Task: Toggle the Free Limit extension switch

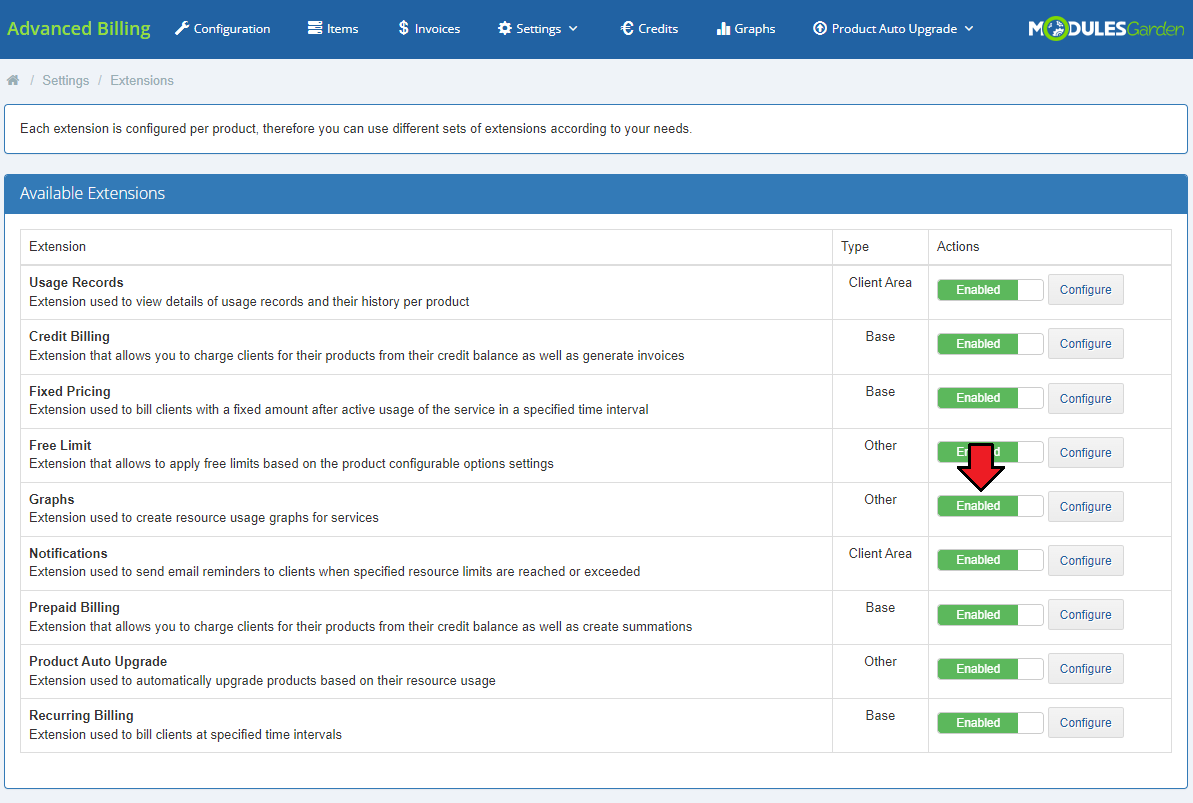Action: [990, 452]
